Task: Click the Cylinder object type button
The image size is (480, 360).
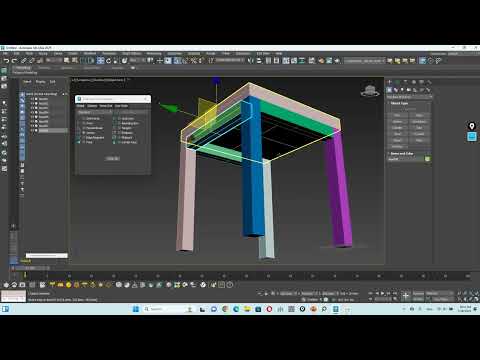Action: tap(397, 128)
